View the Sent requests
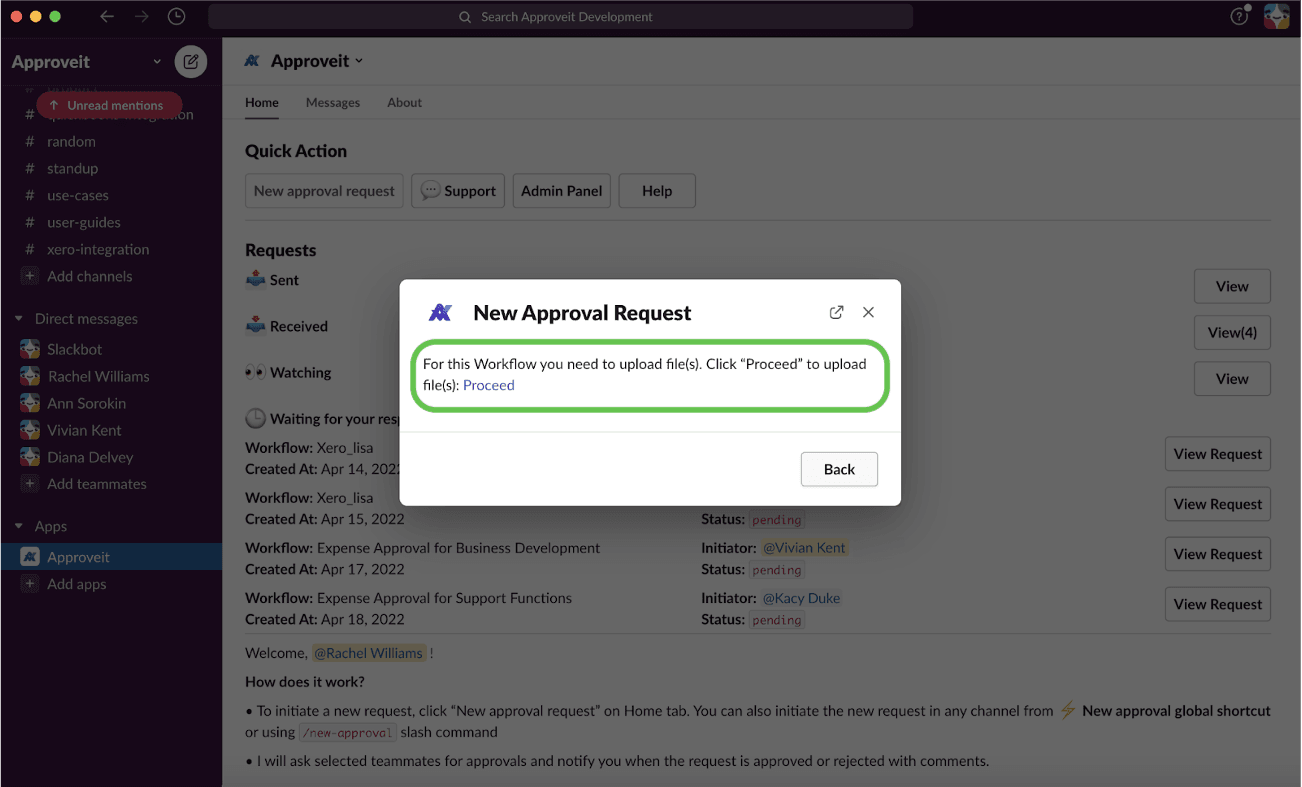 1232,286
